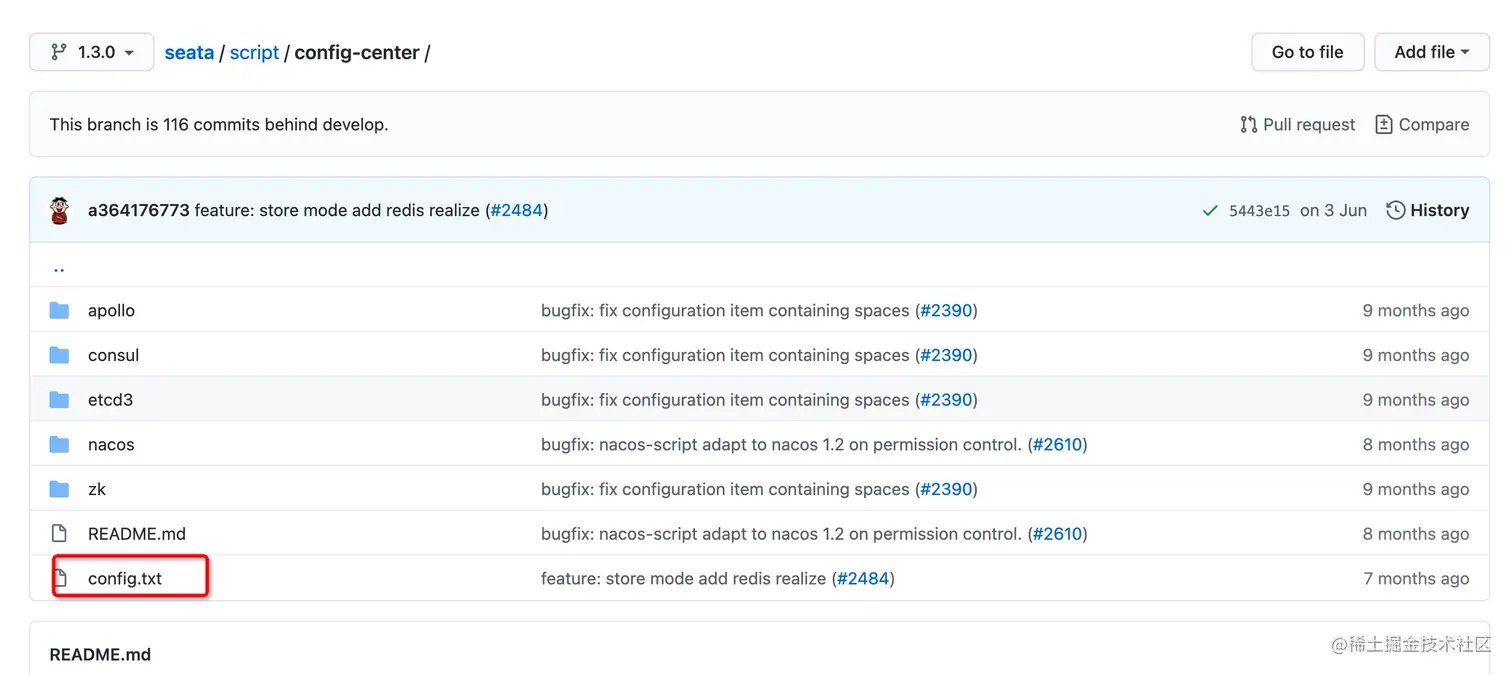Click the green commit status checkmark
This screenshot has height=675, width=1512.
coord(1210,211)
